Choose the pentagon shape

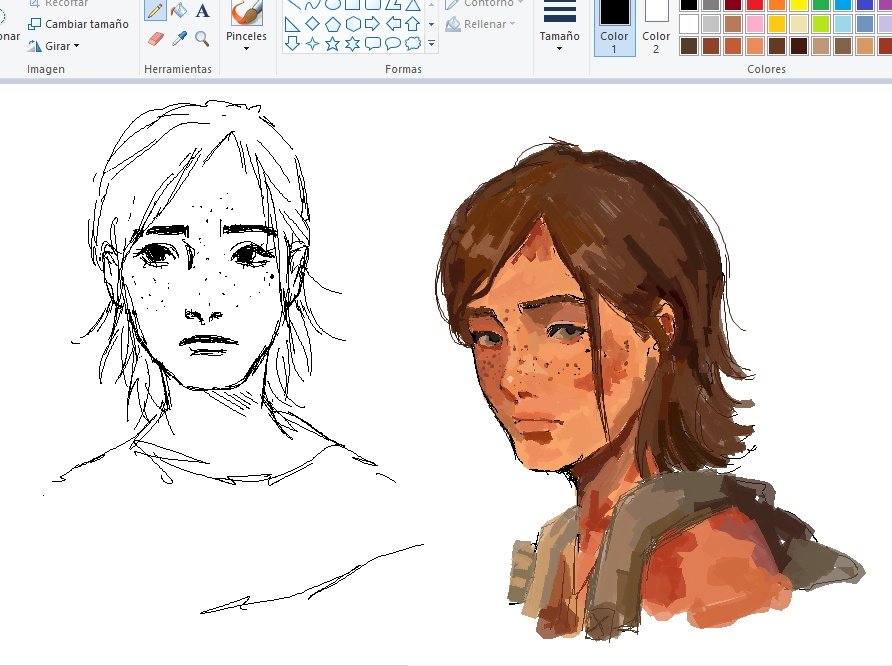[333, 24]
